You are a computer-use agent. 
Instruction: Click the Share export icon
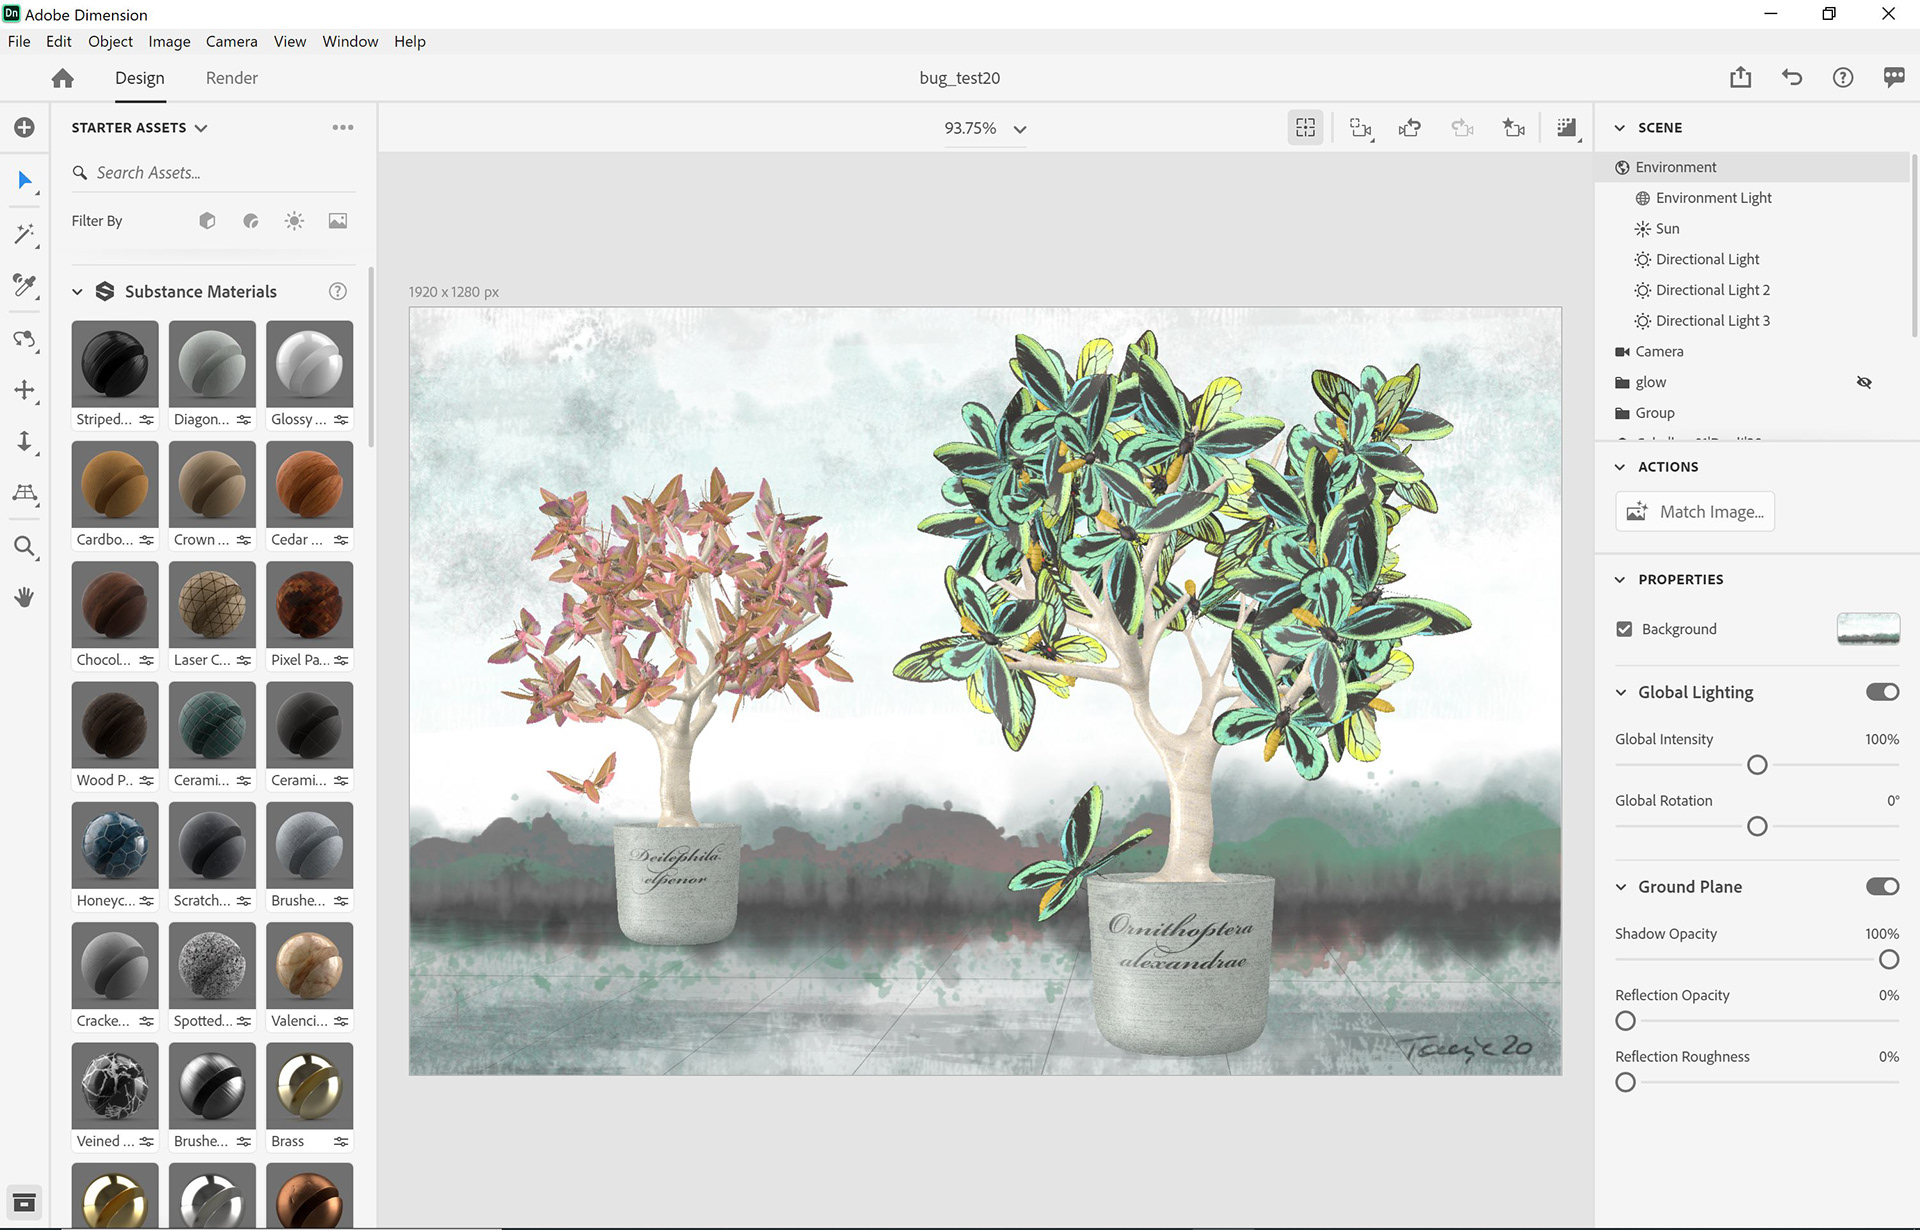coord(1740,77)
